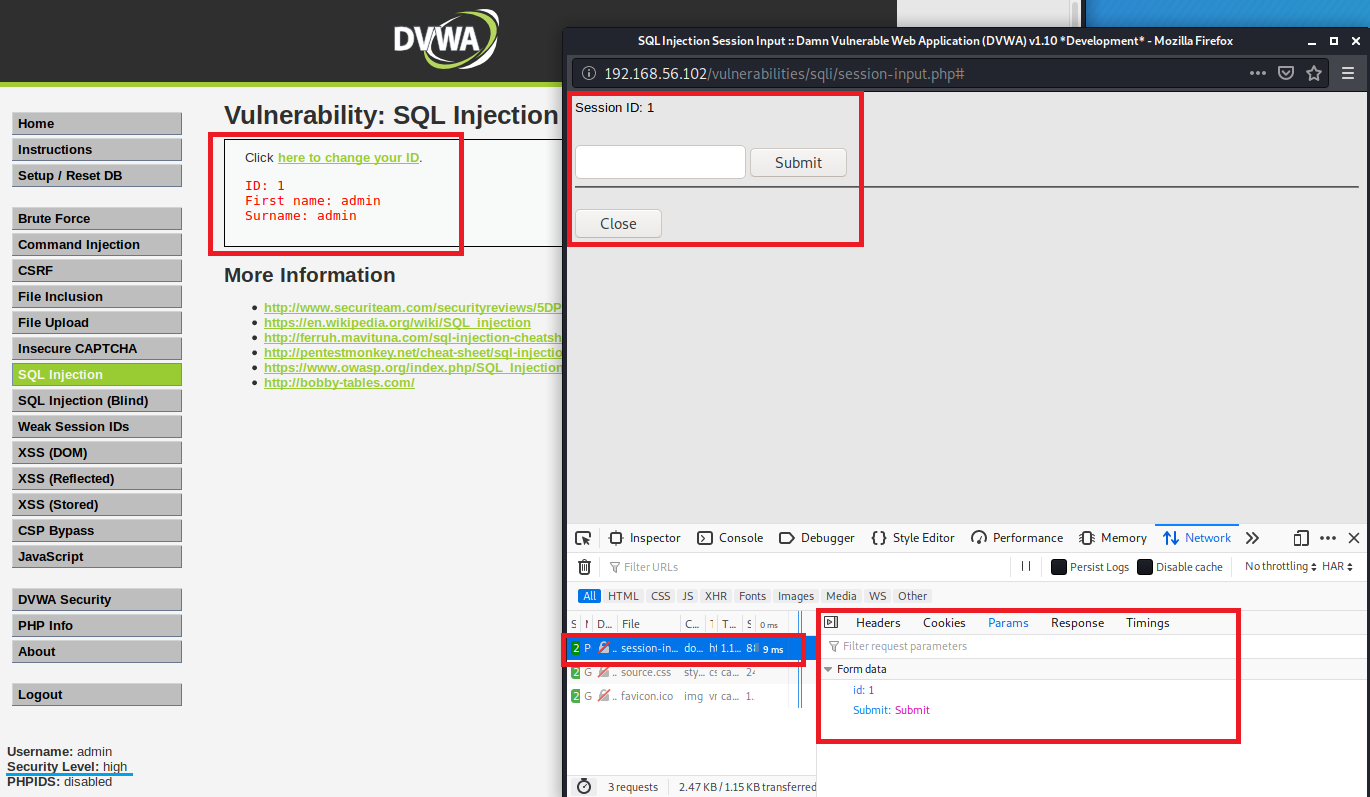The image size is (1370, 797).
Task: Enable Persist Logs checkbox
Action: (x=1059, y=567)
